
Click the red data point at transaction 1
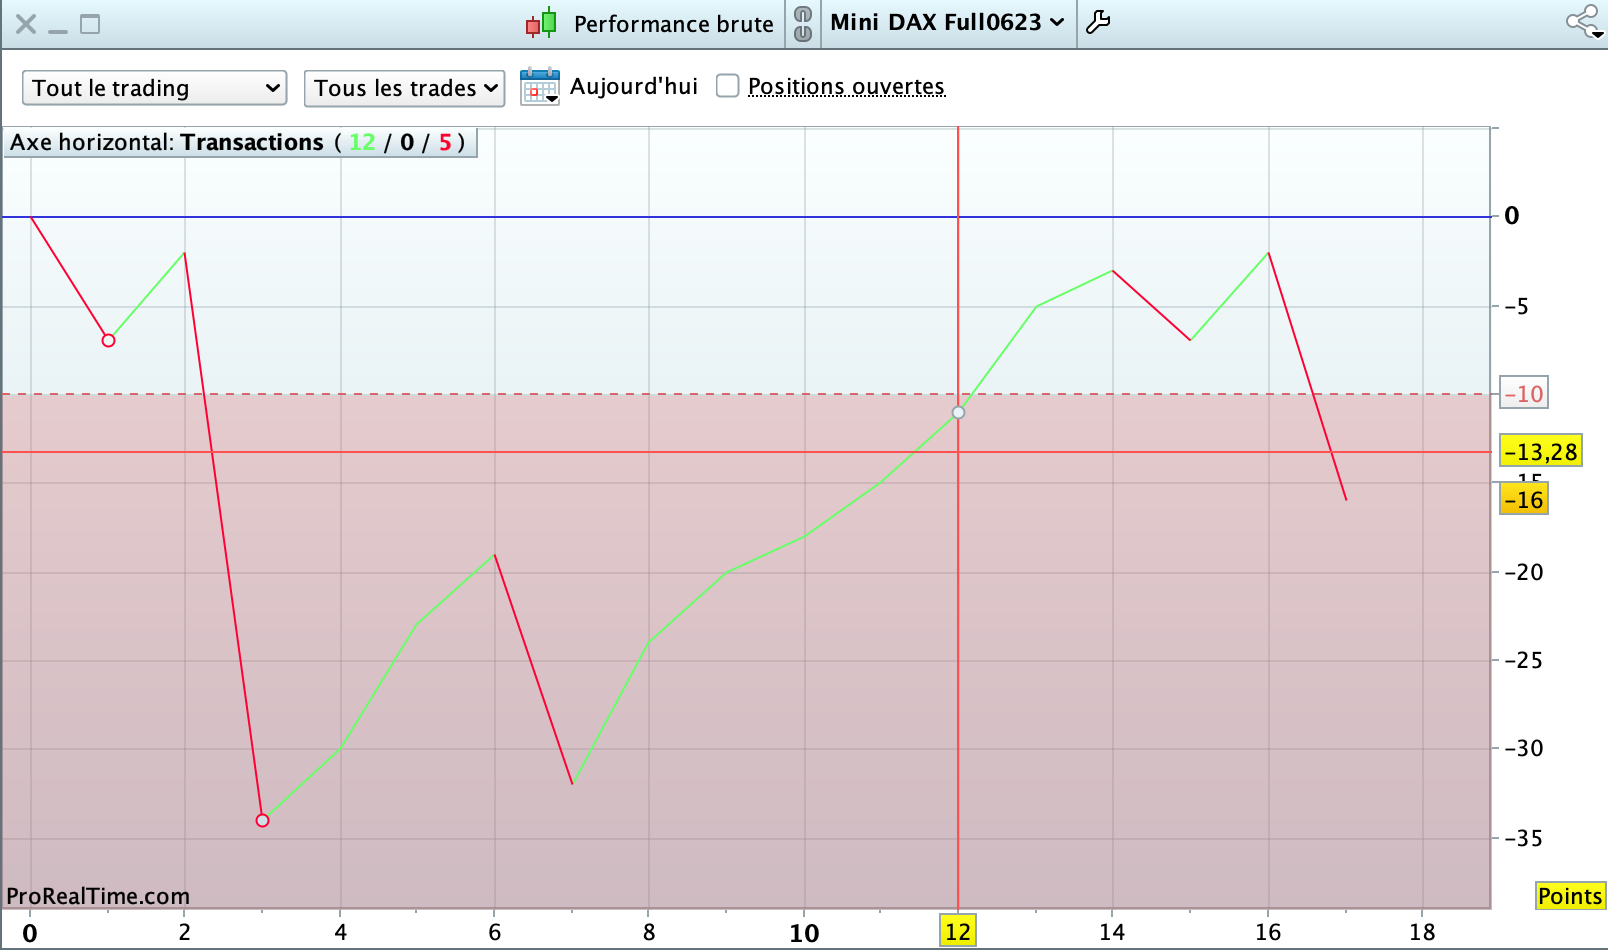coord(108,341)
